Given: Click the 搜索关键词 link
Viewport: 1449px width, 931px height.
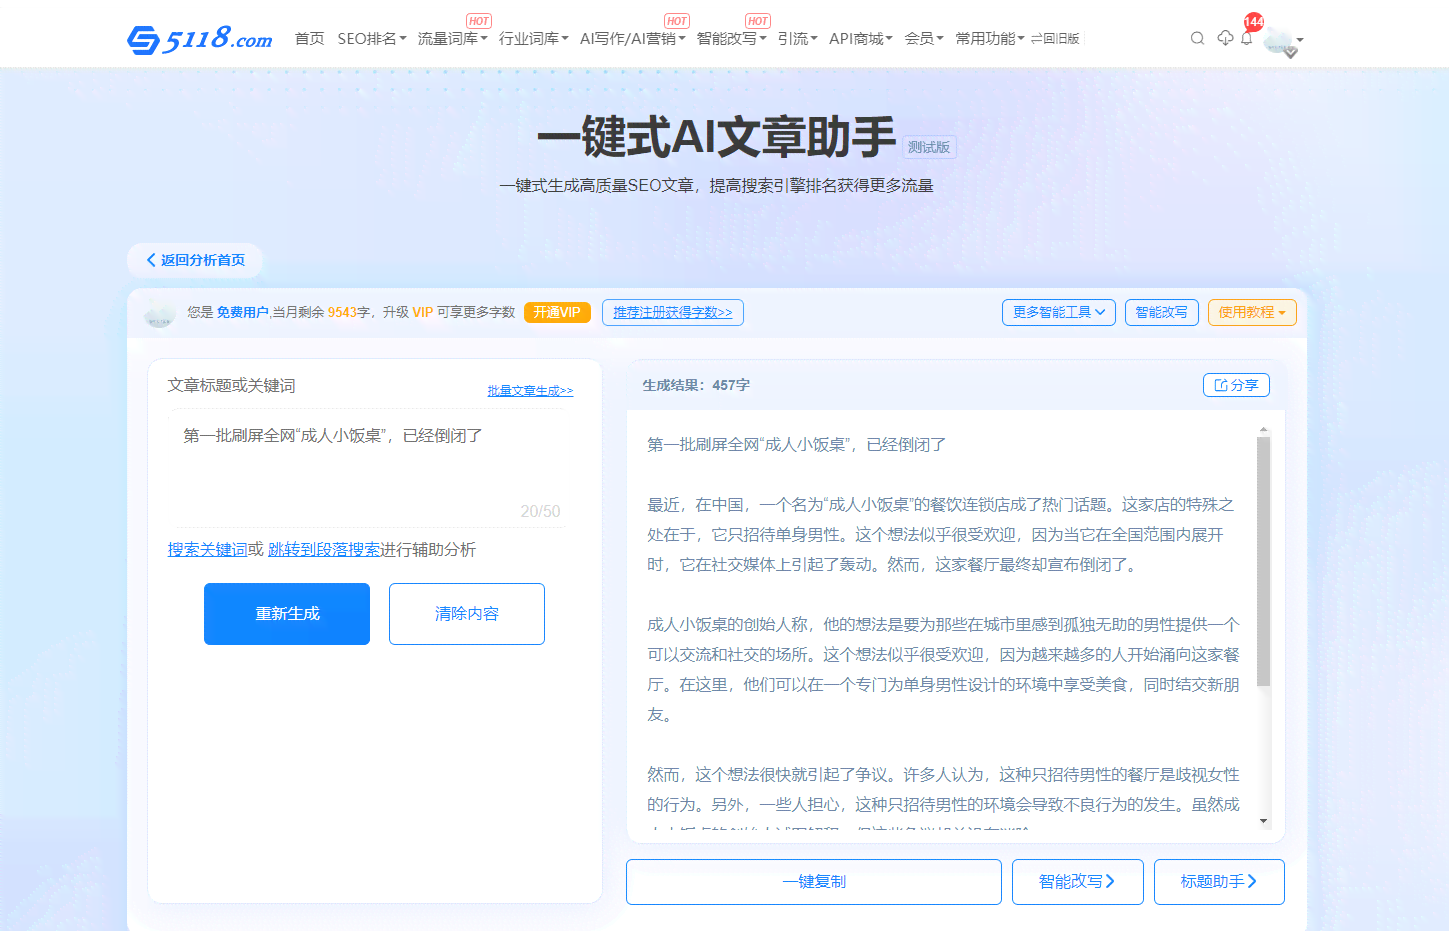Looking at the screenshot, I should click(207, 550).
